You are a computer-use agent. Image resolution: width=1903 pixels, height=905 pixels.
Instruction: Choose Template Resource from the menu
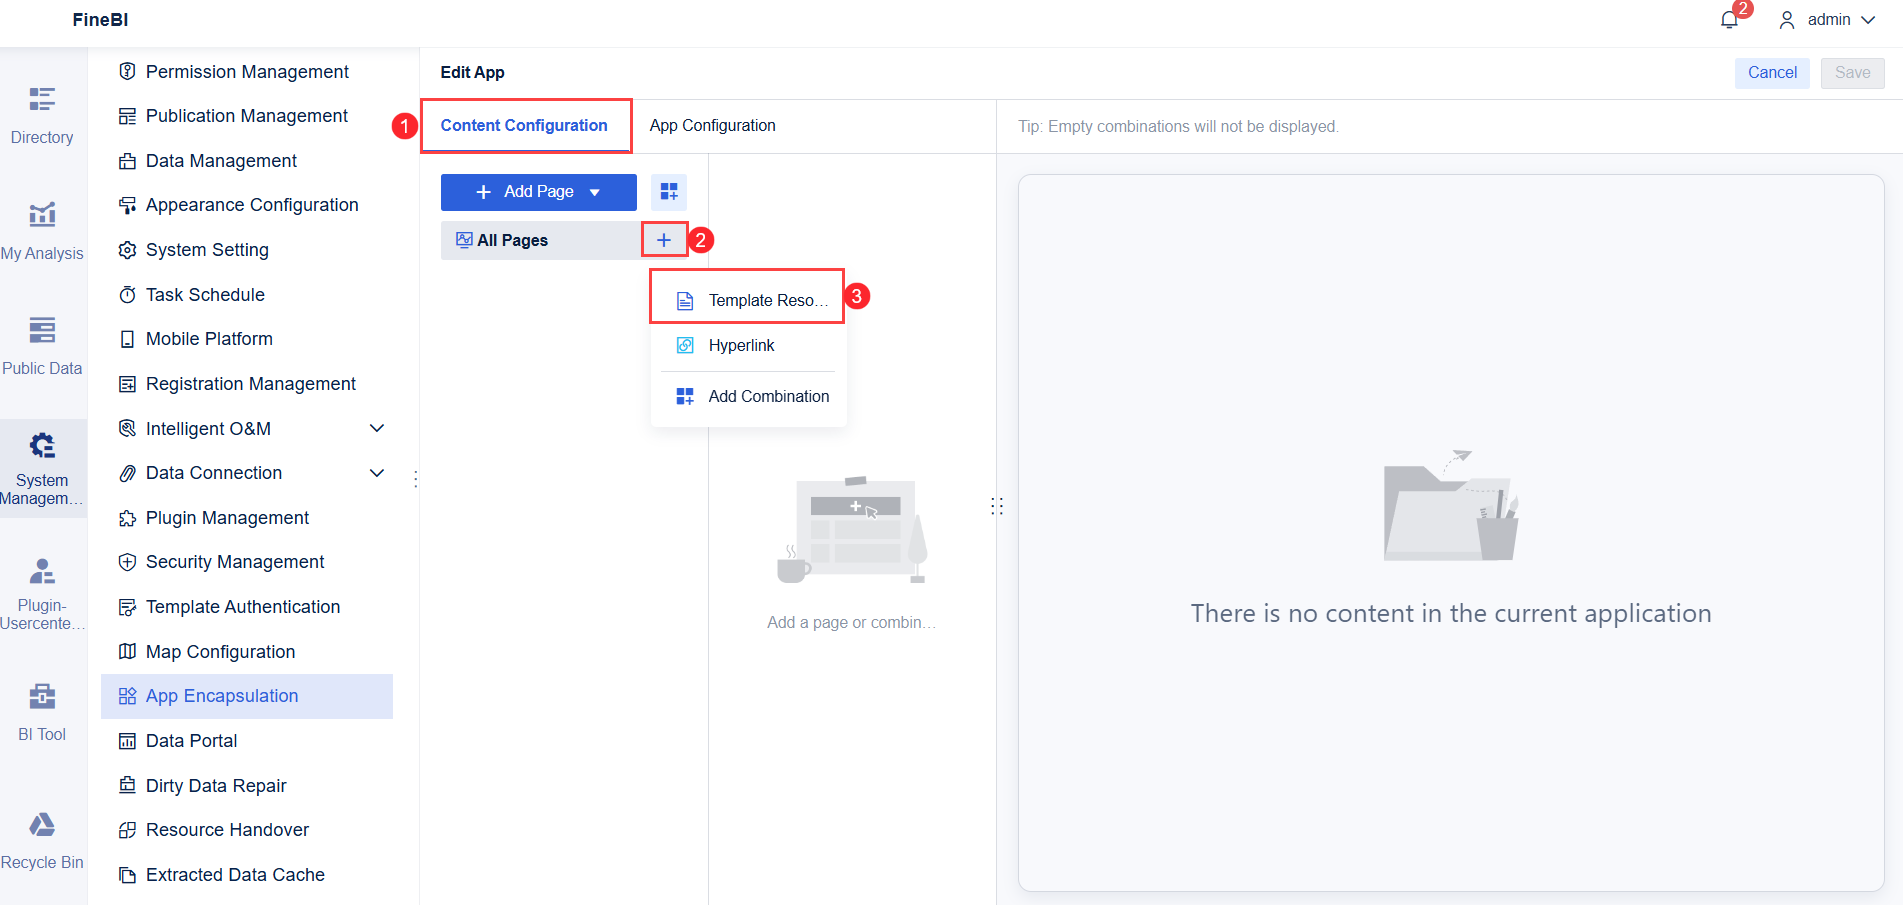point(747,300)
